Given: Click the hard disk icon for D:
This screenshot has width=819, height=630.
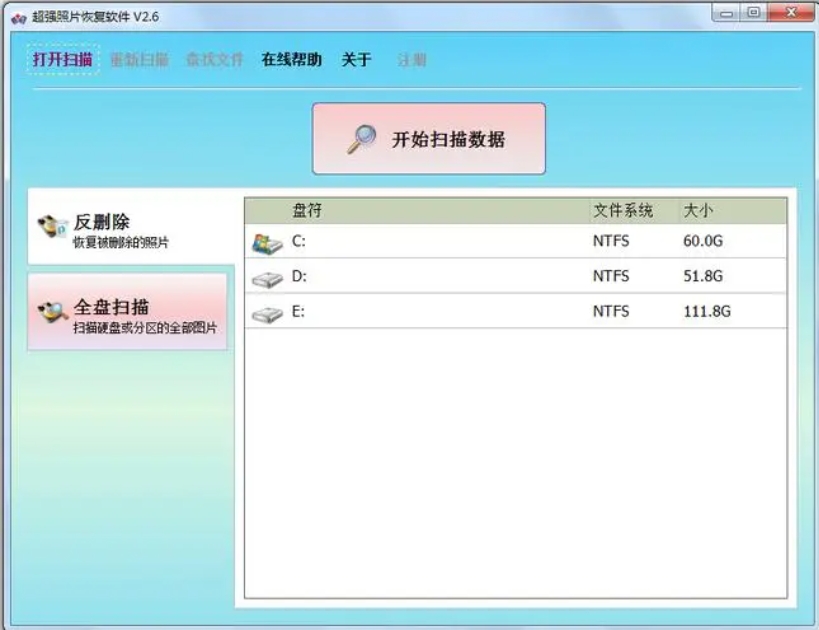Looking at the screenshot, I should point(267,279).
